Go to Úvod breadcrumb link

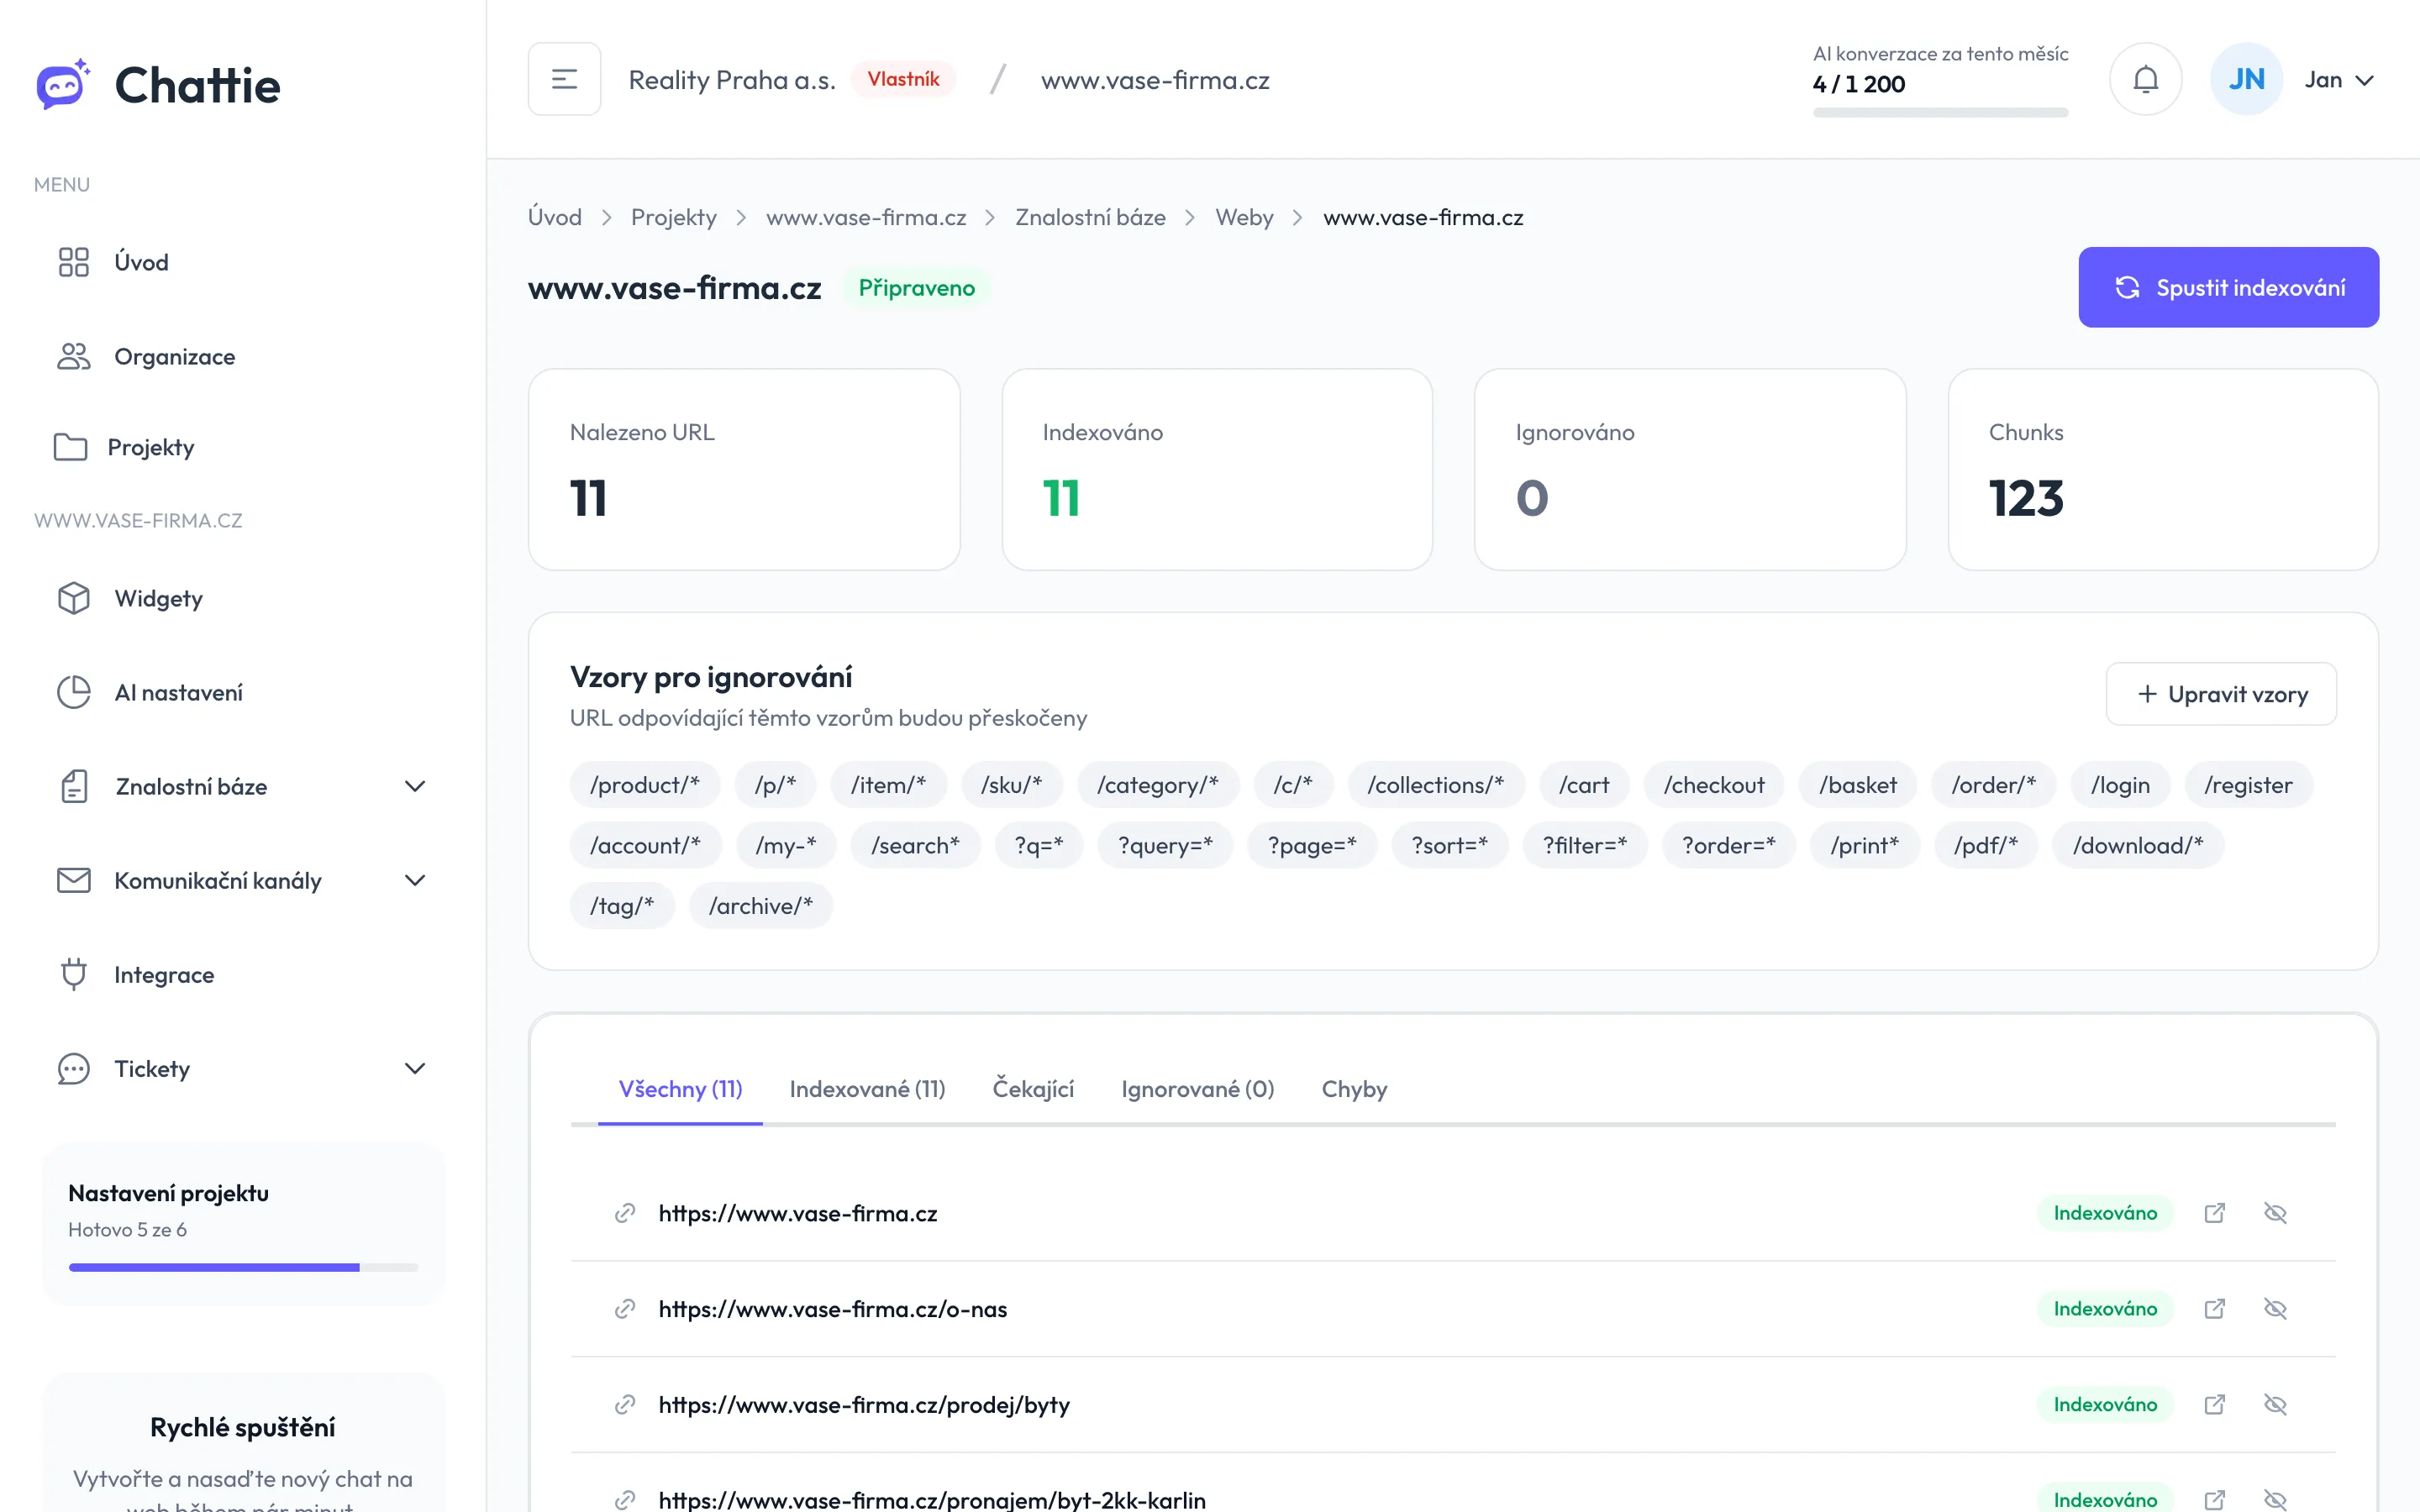555,217
